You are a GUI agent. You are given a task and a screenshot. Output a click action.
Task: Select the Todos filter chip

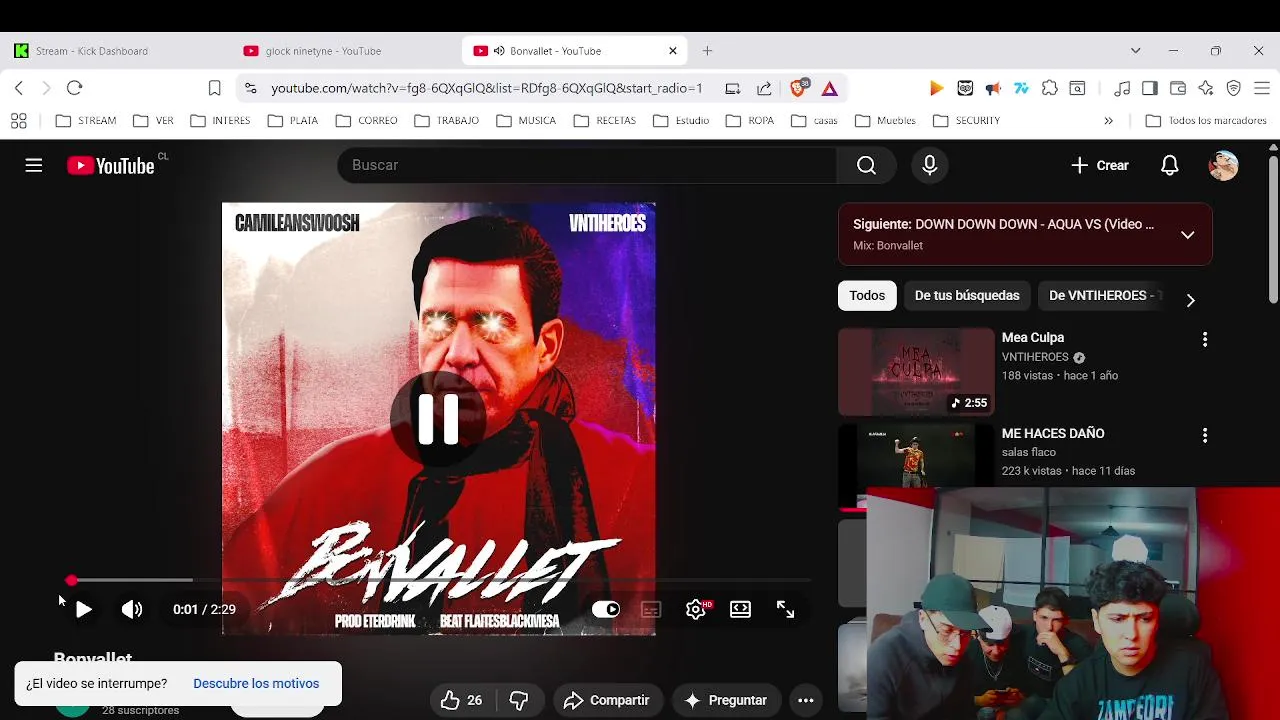(867, 296)
